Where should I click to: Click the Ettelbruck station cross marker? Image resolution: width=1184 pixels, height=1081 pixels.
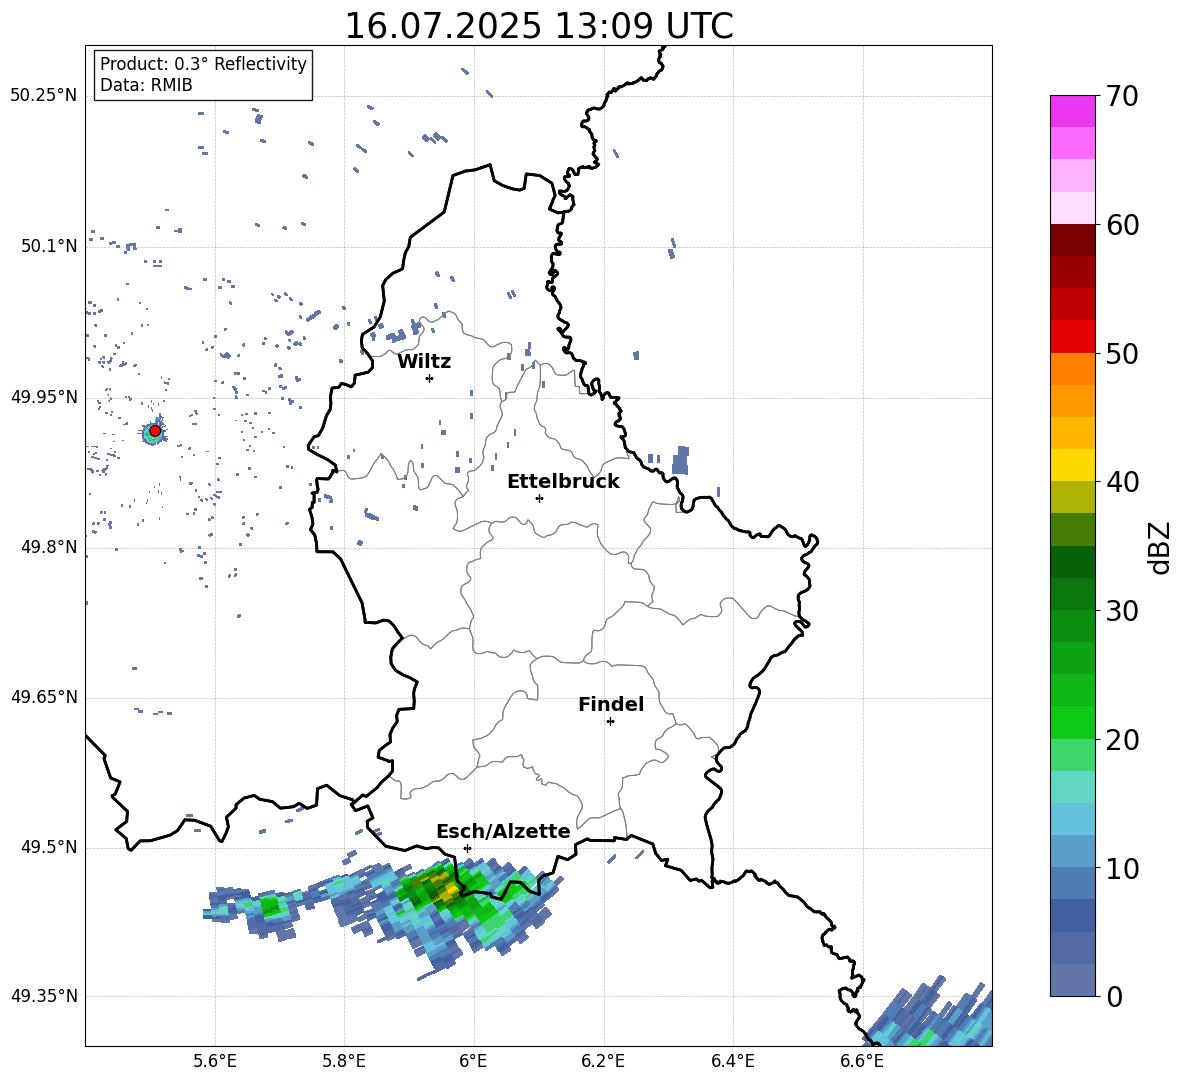(539, 498)
